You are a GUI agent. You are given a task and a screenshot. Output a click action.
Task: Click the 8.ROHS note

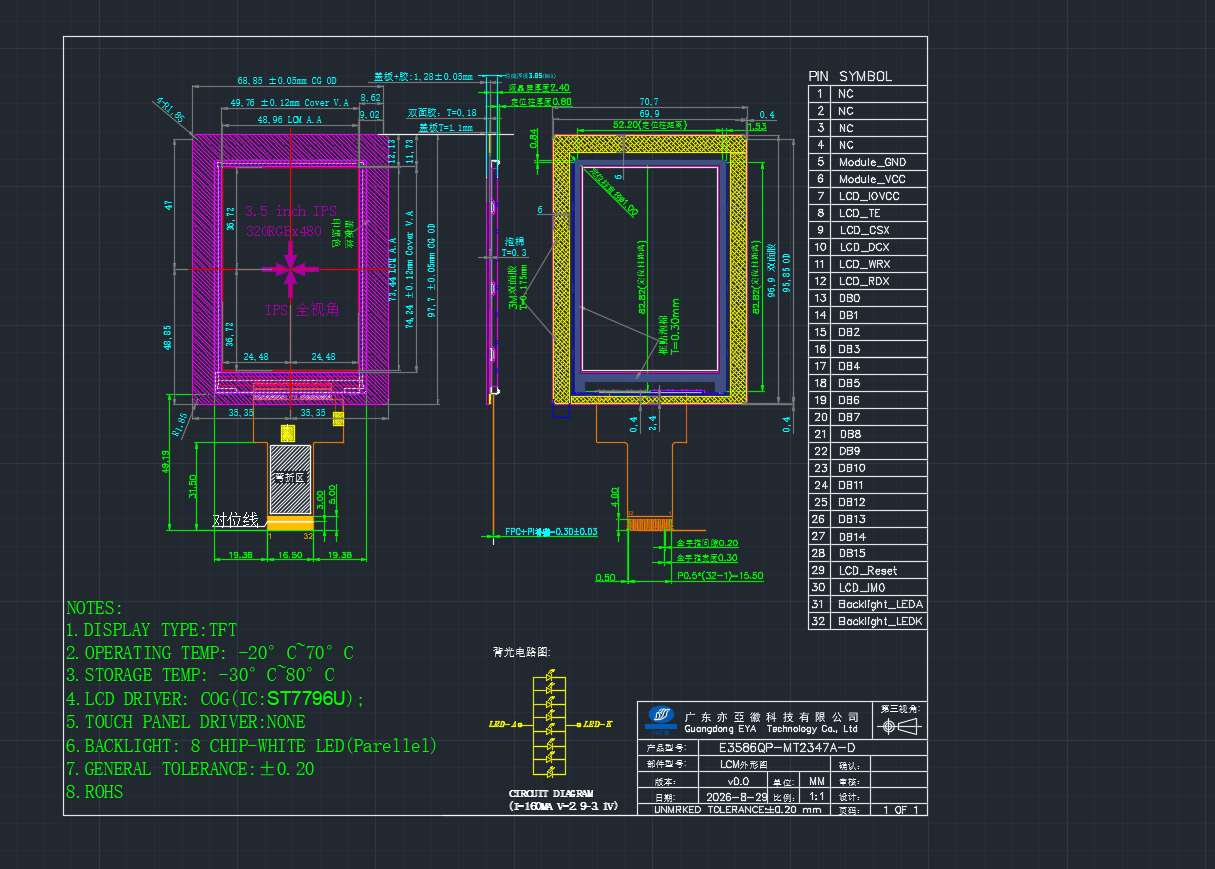[x=94, y=792]
